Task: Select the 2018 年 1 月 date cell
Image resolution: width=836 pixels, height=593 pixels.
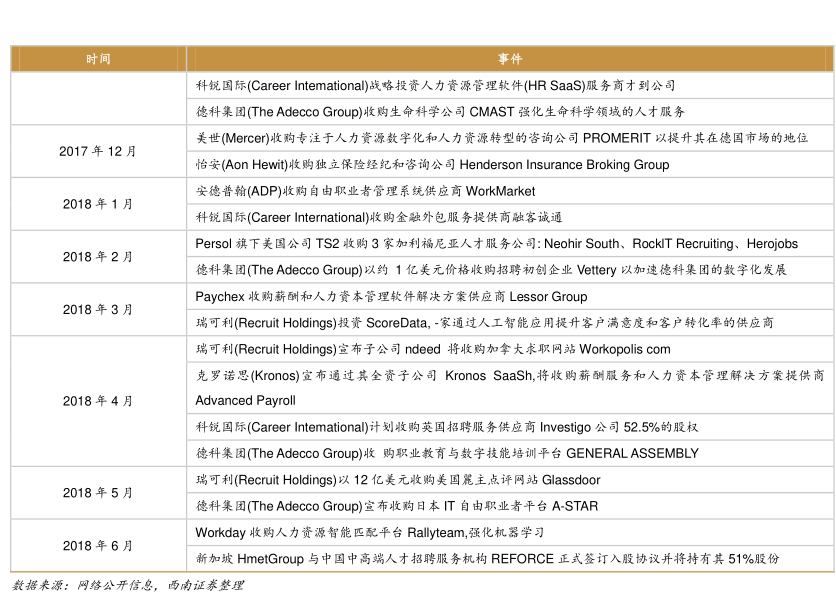Action: [x=98, y=204]
